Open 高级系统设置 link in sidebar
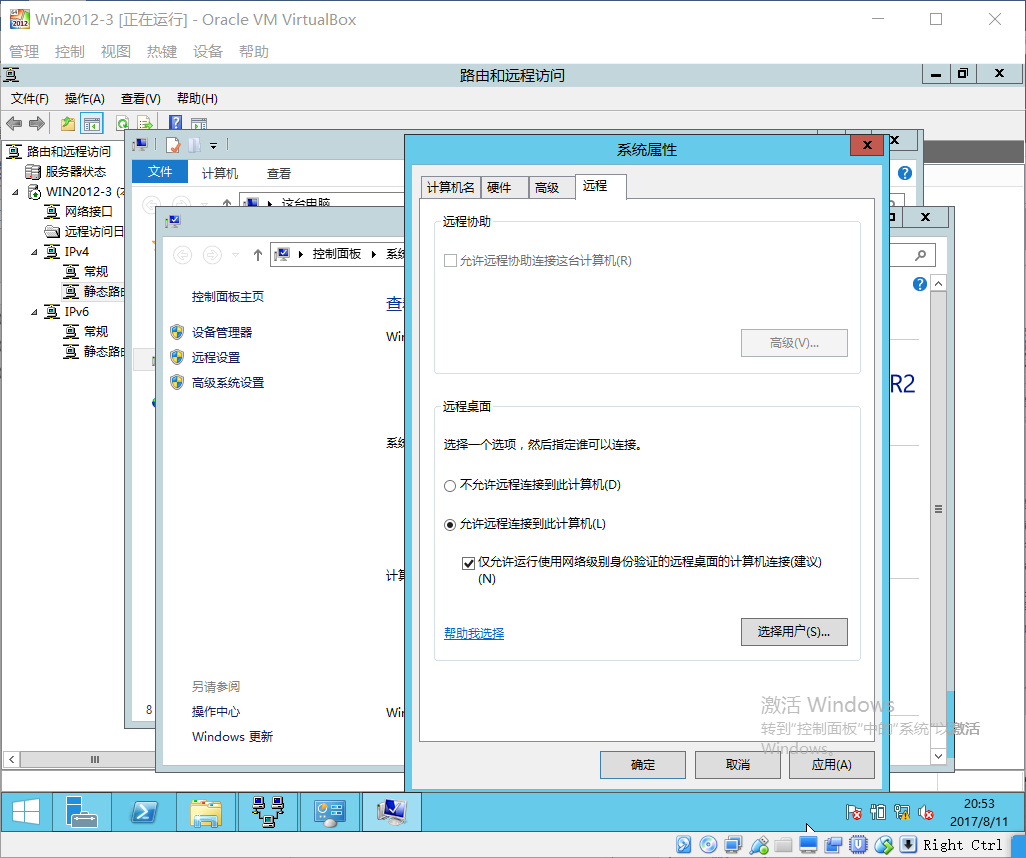Viewport: 1026px width, 858px height. (x=228, y=383)
